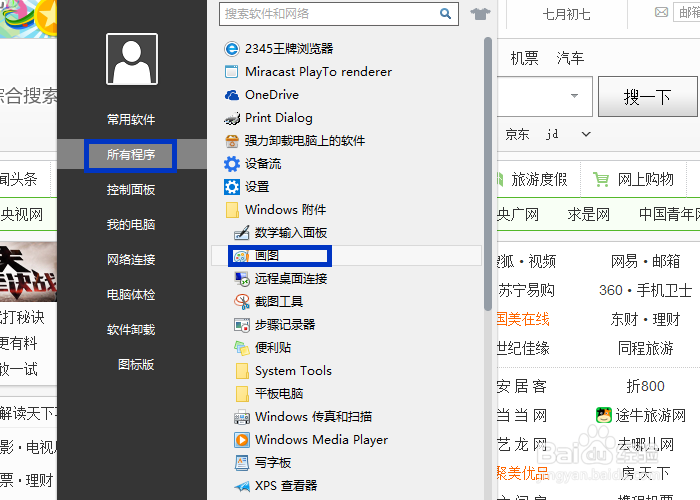Click the mail envelope icon
The width and height of the screenshot is (700, 500).
661,12
